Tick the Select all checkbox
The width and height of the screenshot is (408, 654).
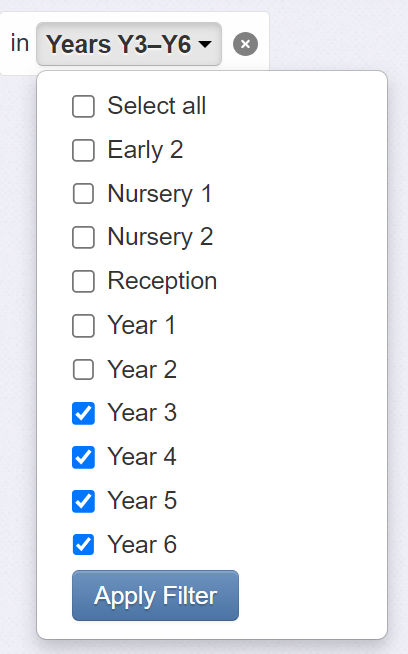tap(83, 106)
